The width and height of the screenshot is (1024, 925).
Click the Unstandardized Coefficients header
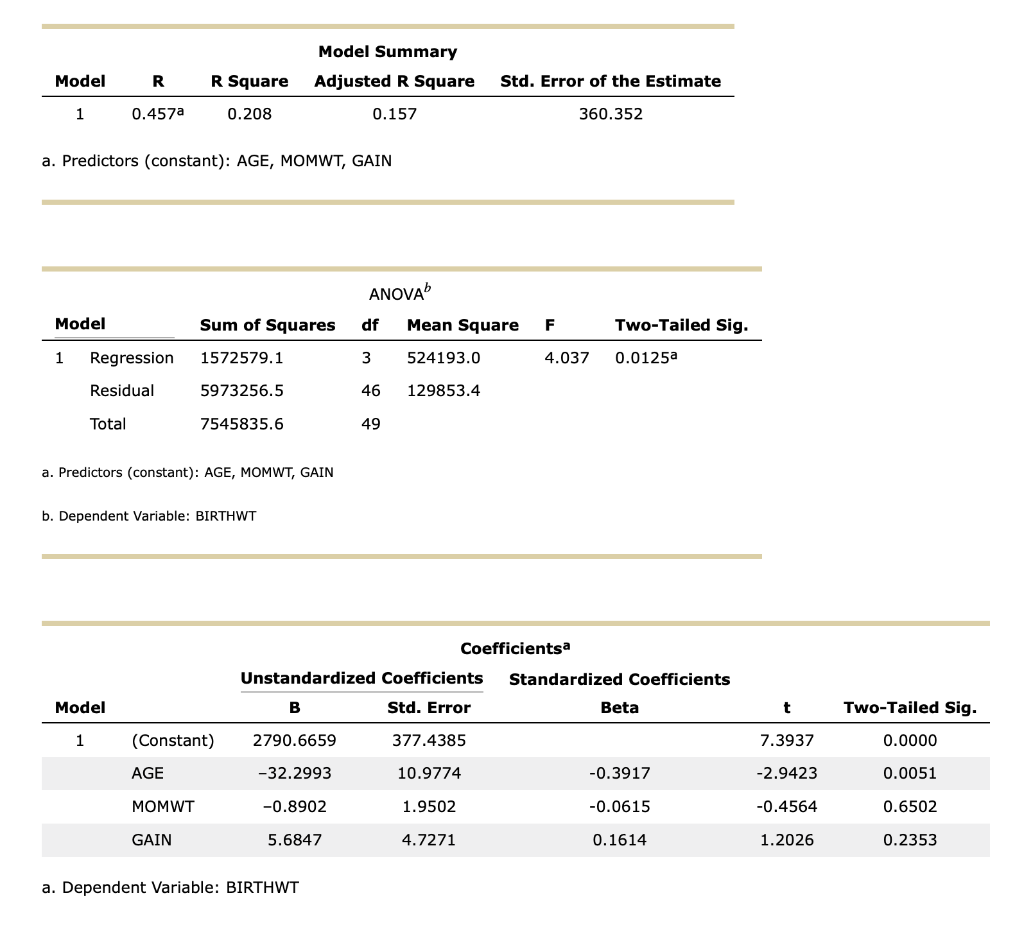coord(362,678)
